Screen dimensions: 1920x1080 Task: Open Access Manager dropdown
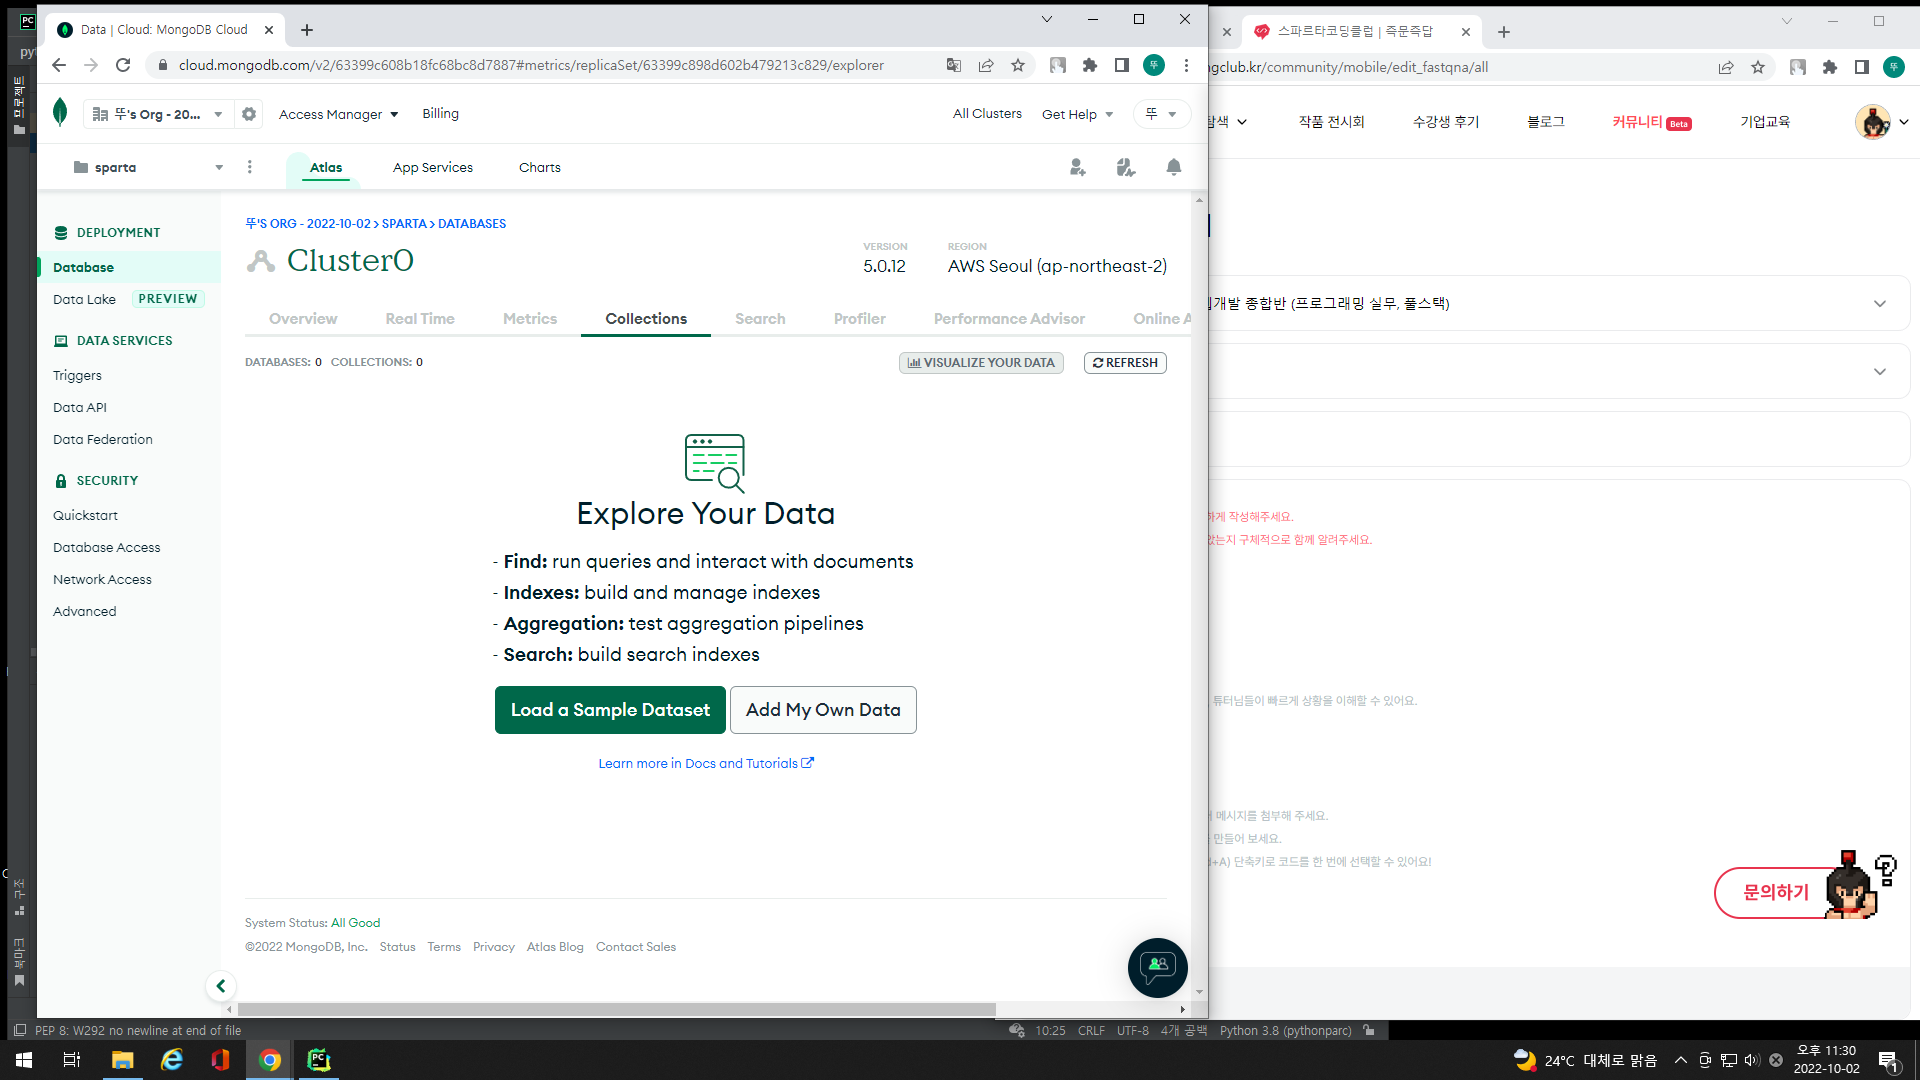click(x=339, y=114)
